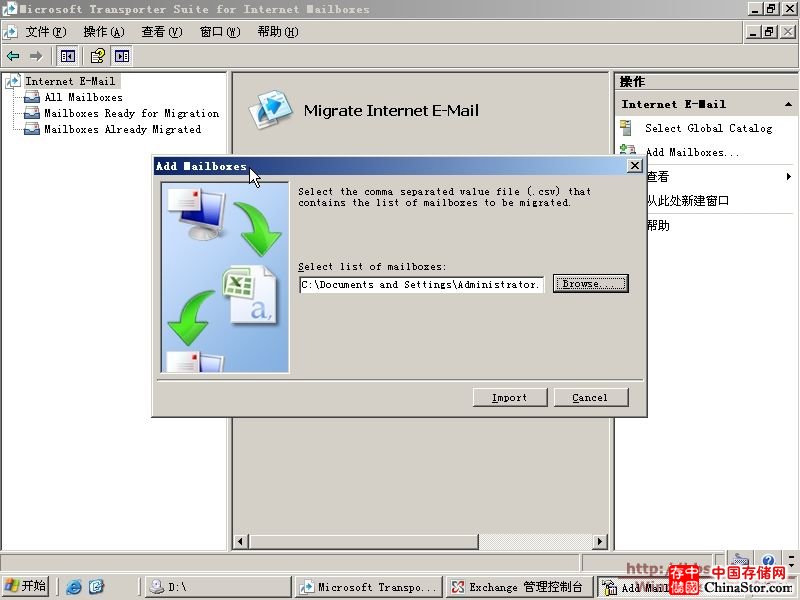Image resolution: width=800 pixels, height=600 pixels.
Task: Click the Internet E-Mail tree icon
Action: coord(14,82)
